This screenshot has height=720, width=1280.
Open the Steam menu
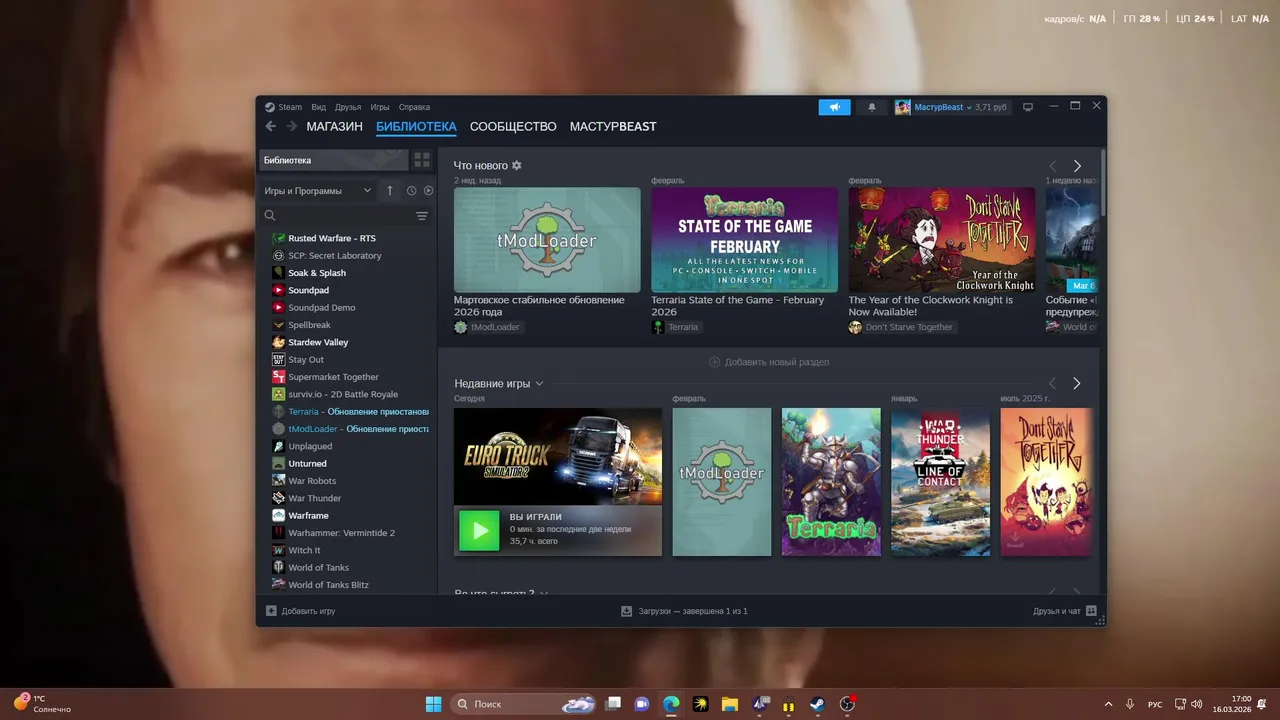tap(290, 107)
